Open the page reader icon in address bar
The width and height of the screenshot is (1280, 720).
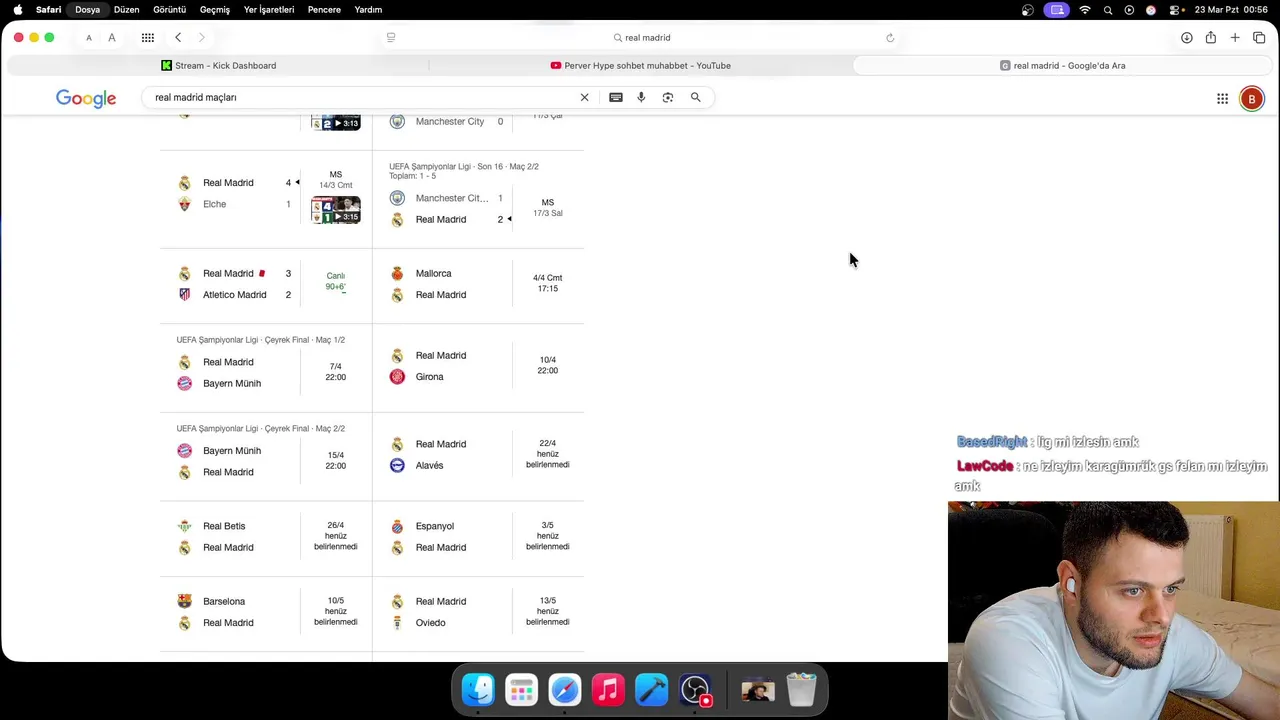[391, 37]
